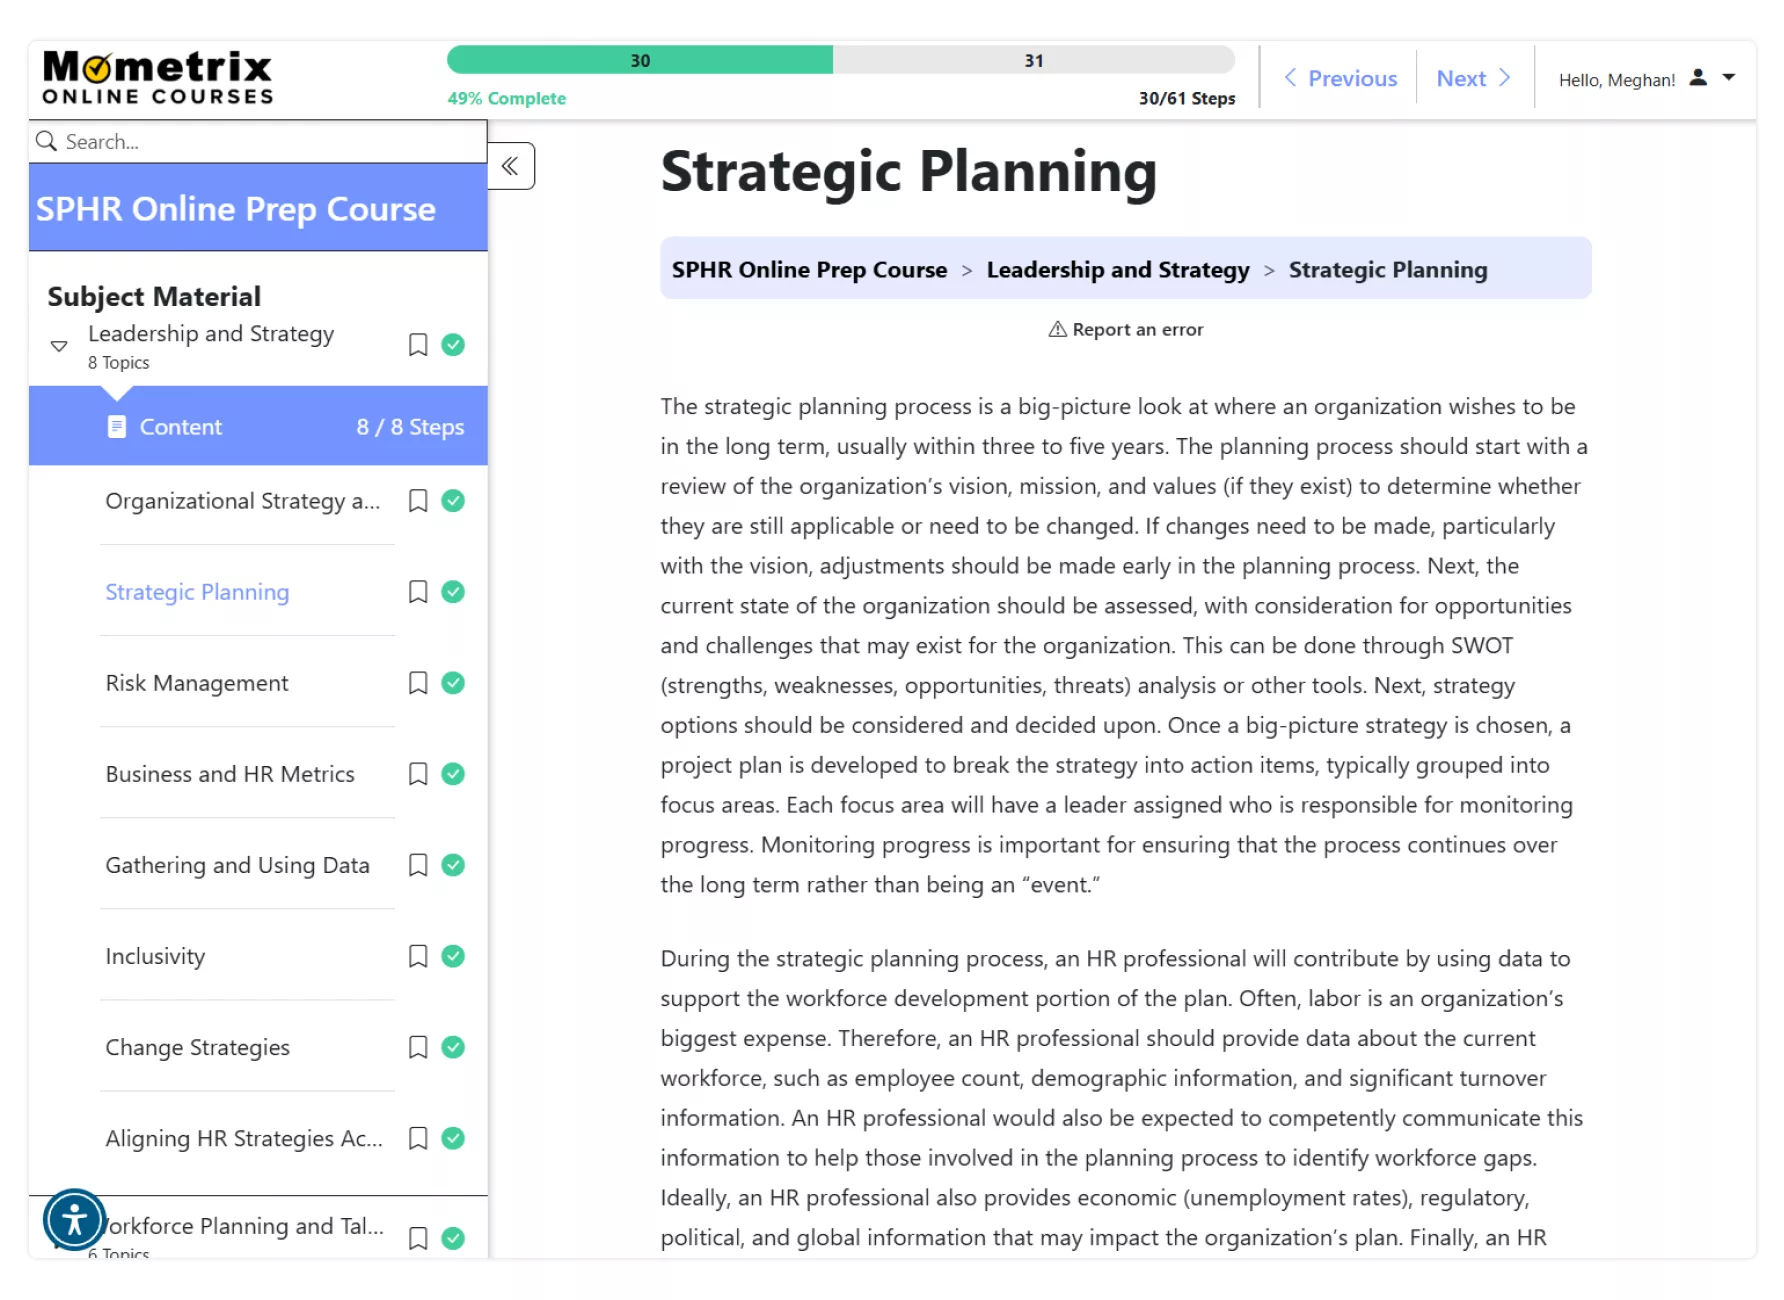This screenshot has height=1300, width=1784.
Task: Go to the Next step
Action: point(1473,78)
